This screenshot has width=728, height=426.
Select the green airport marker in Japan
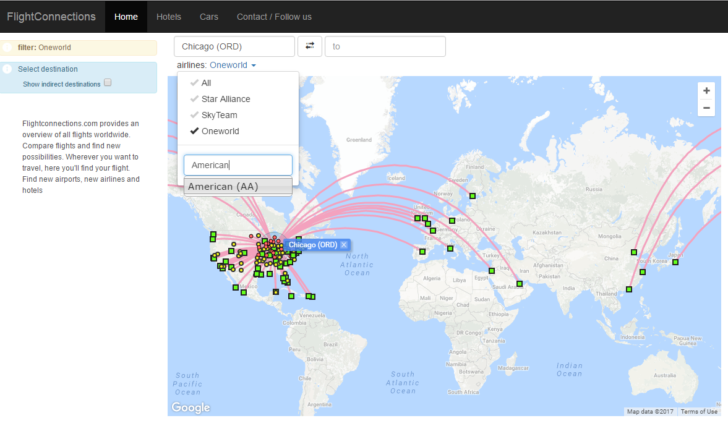(676, 262)
